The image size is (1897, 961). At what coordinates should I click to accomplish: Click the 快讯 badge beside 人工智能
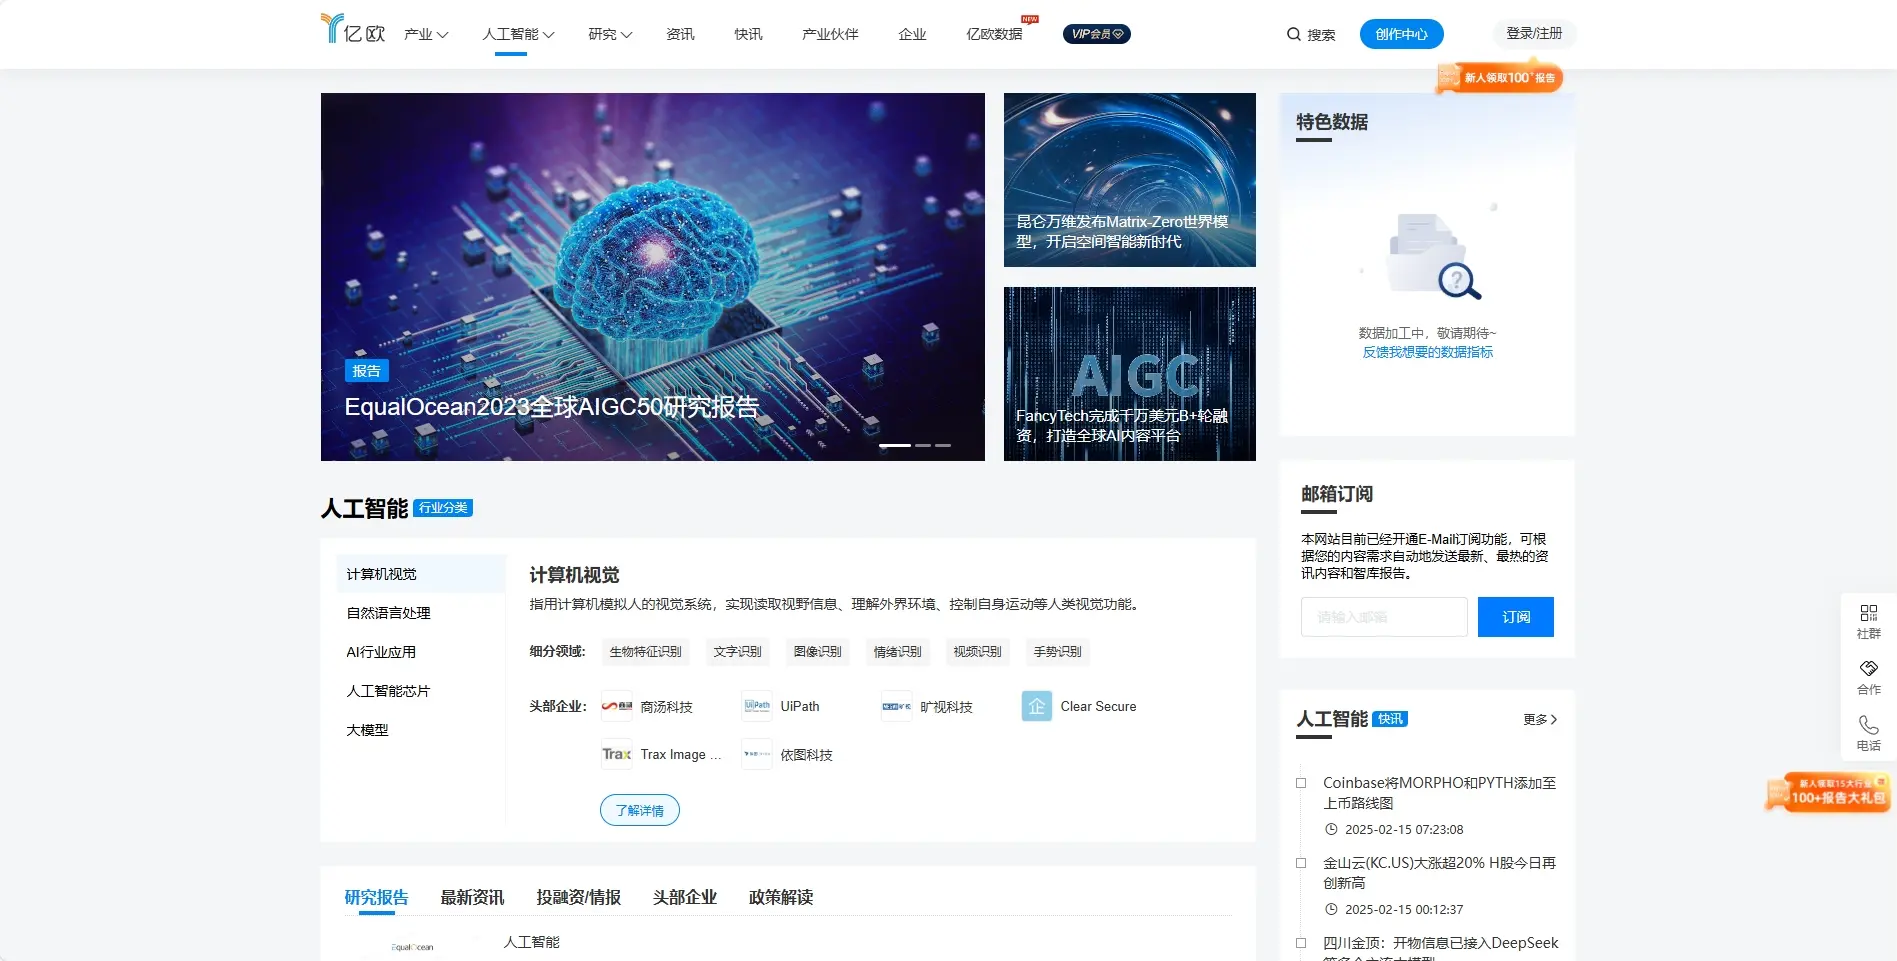(x=1390, y=719)
